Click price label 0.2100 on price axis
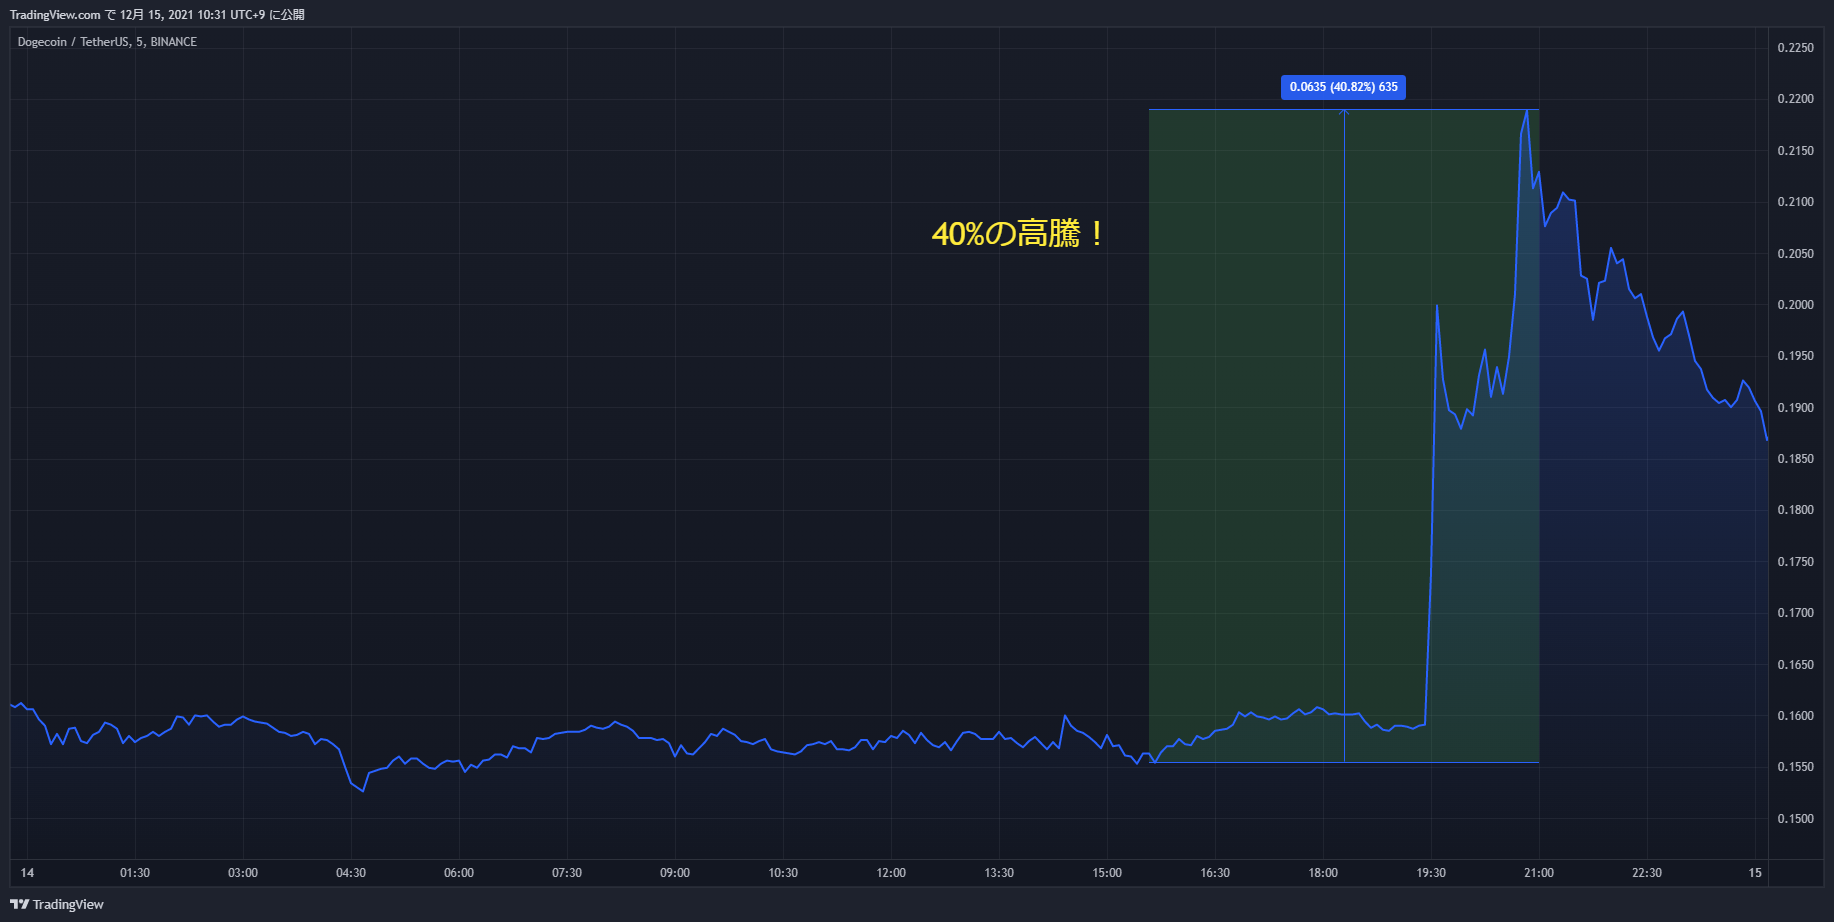1834x922 pixels. (1795, 202)
